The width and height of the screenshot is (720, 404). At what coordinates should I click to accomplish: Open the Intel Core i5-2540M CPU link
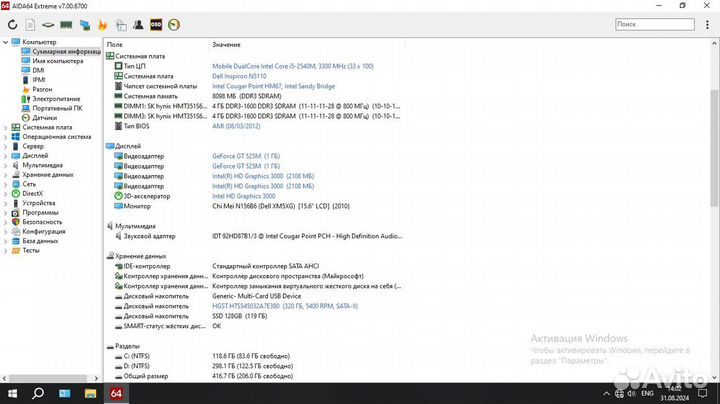point(293,66)
